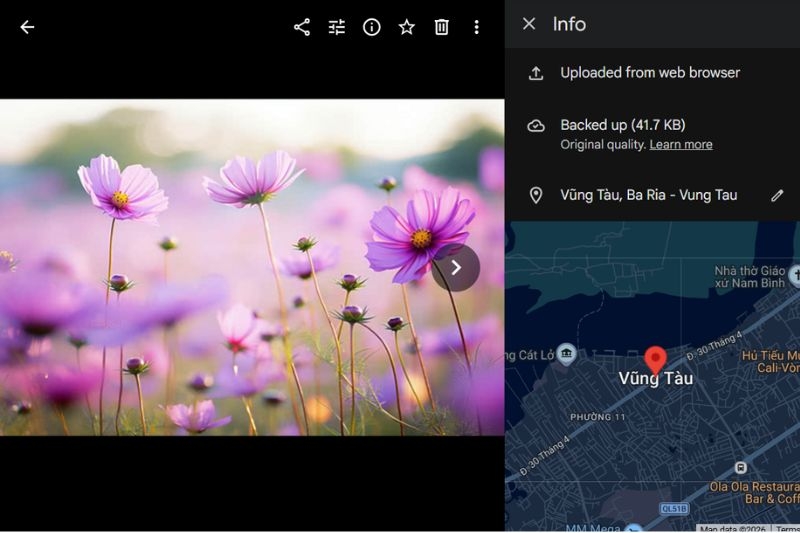Click the cloud Backed up icon

536,125
